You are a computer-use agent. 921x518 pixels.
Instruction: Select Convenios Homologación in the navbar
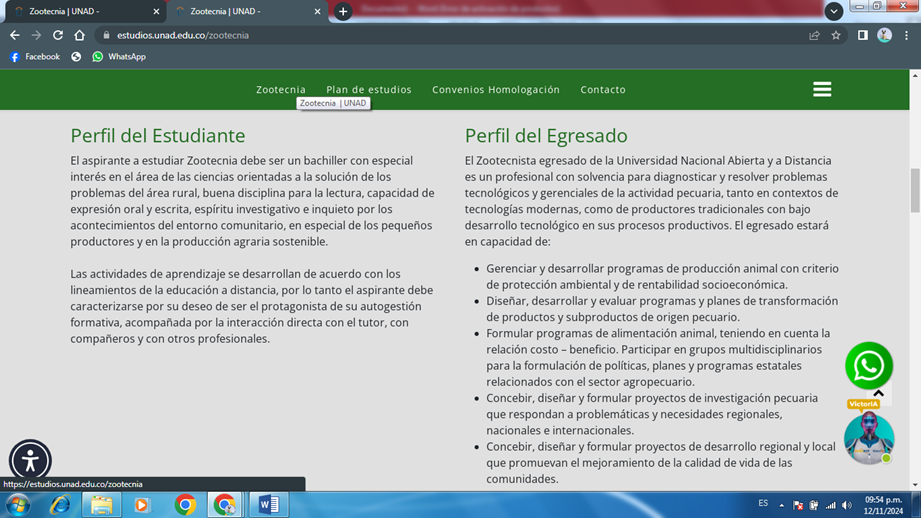pos(496,89)
